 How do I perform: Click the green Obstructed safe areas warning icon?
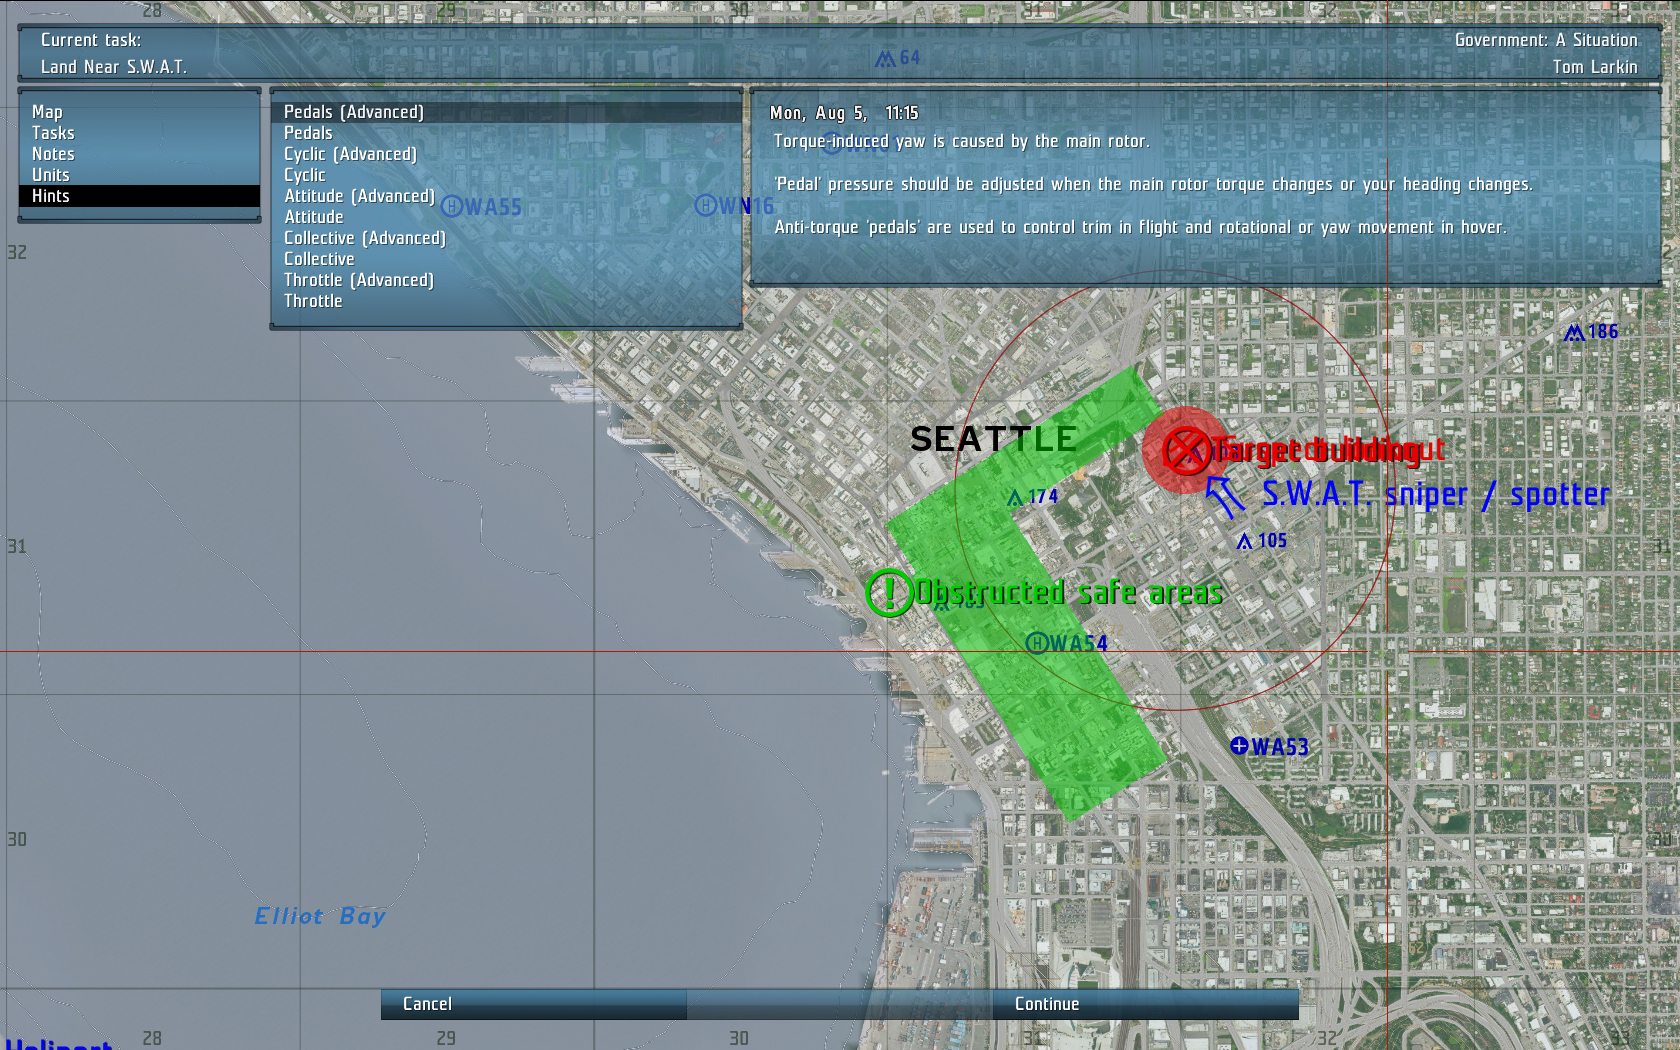888,593
